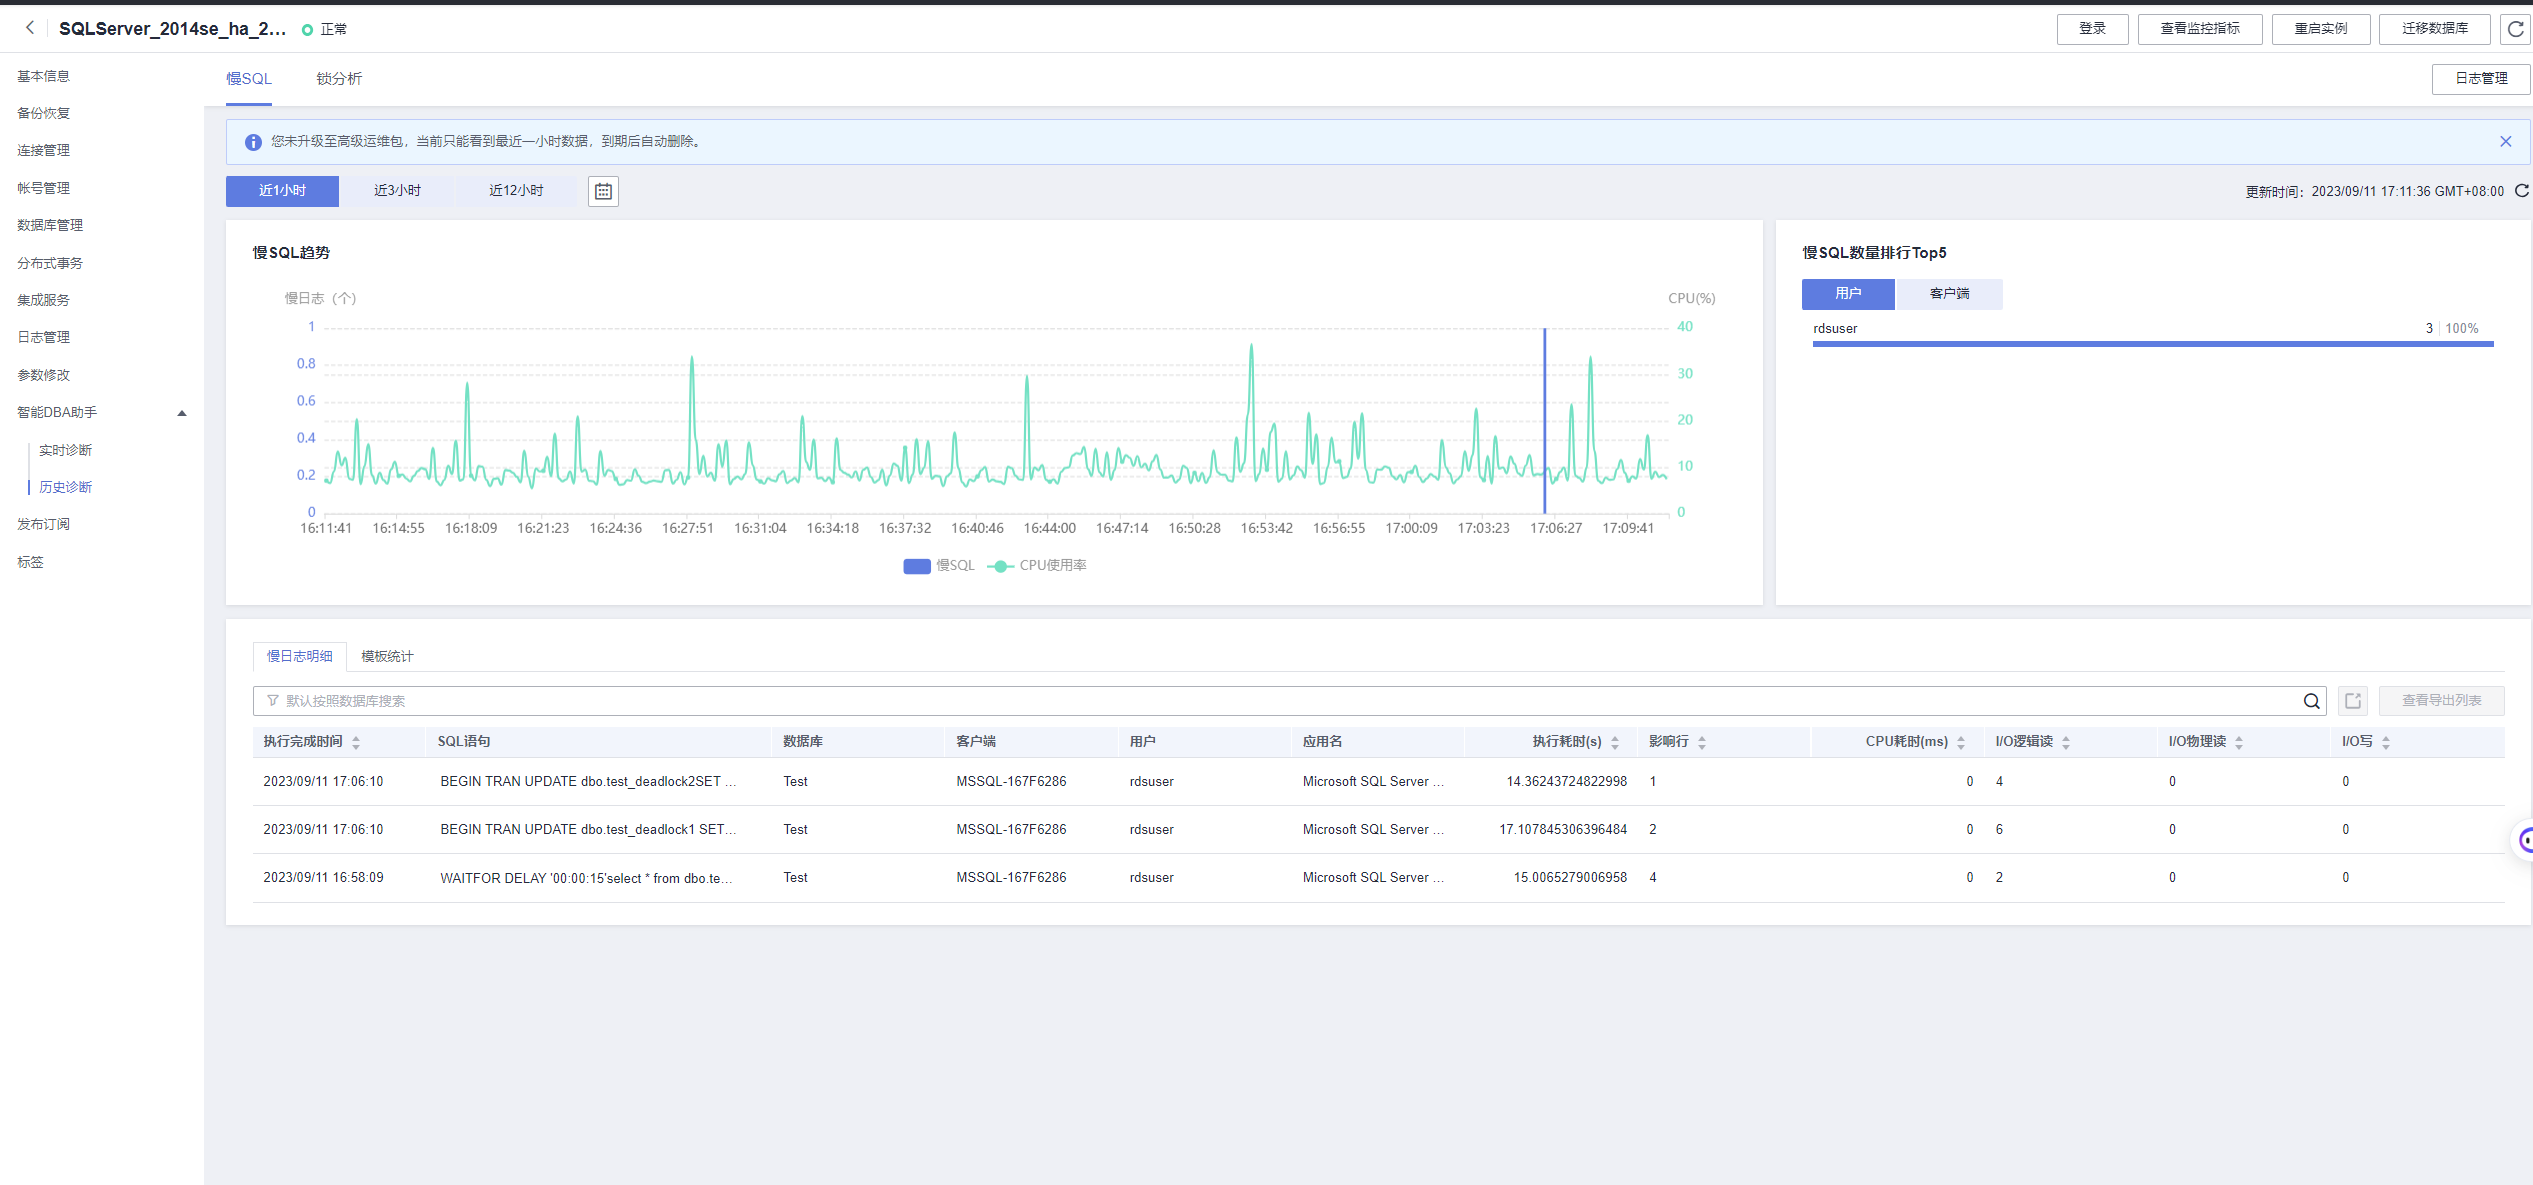
Task: Click the 查看导出列表 button
Action: (x=2441, y=701)
